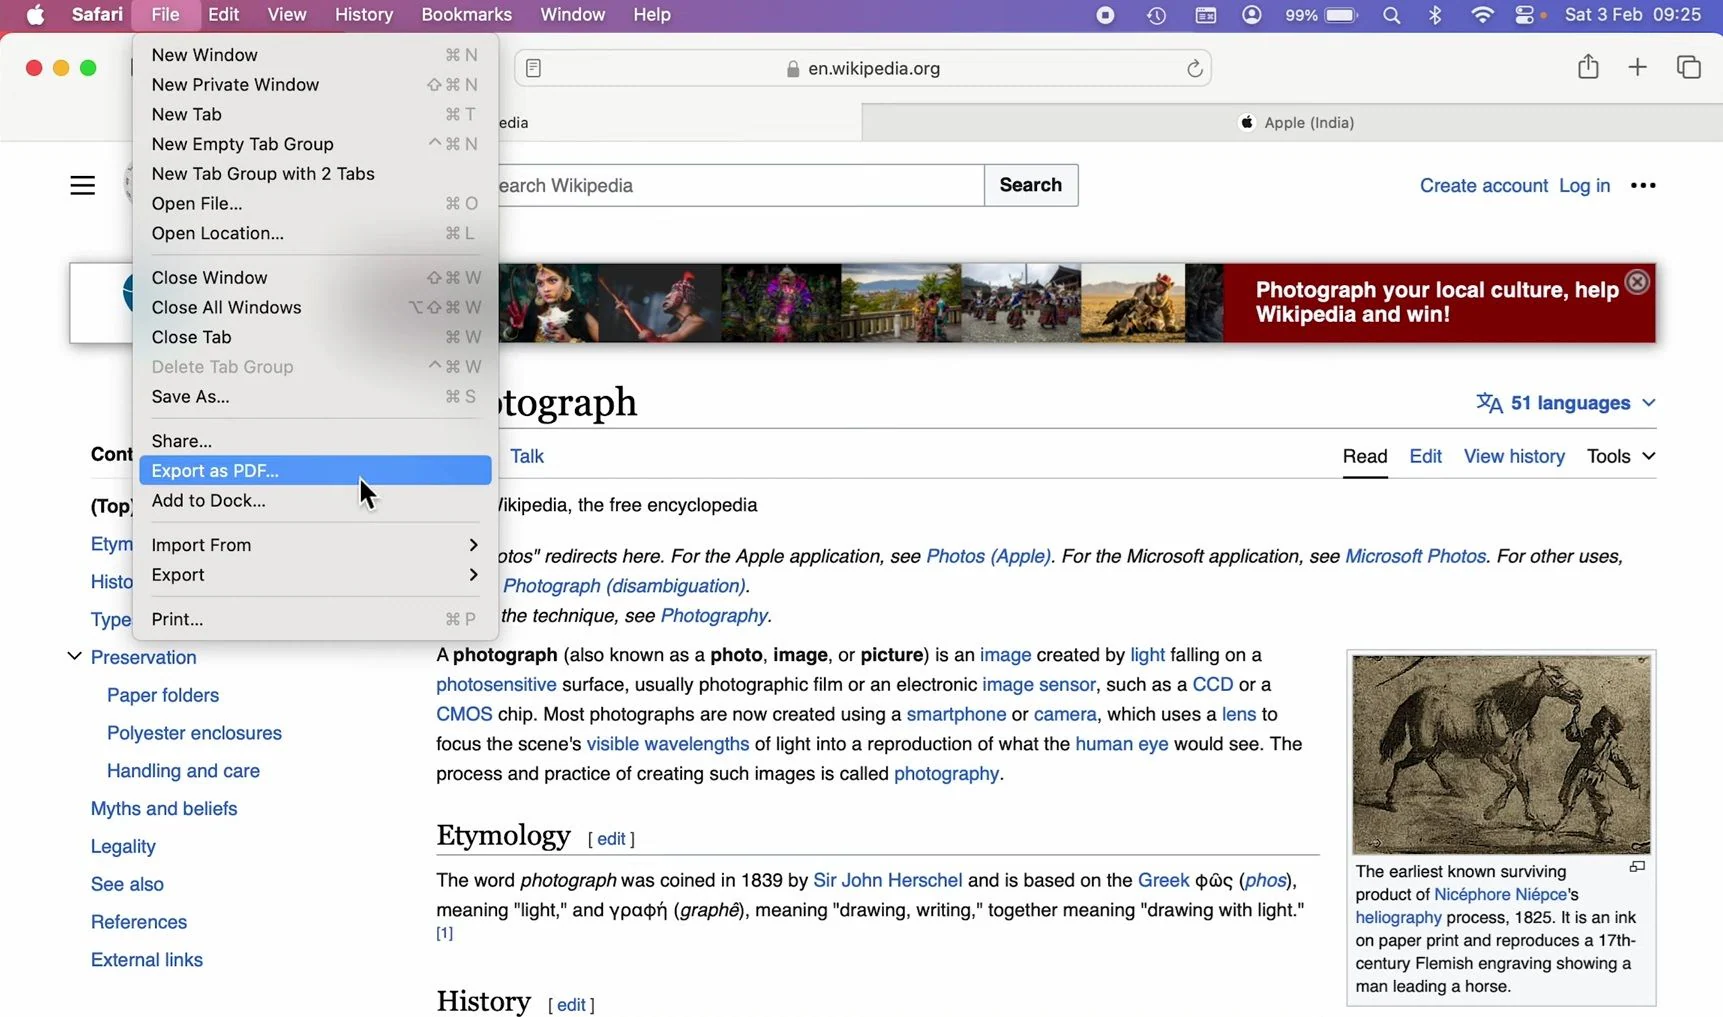Image resolution: width=1723 pixels, height=1017 pixels.
Task: Open the Window menu
Action: (x=573, y=15)
